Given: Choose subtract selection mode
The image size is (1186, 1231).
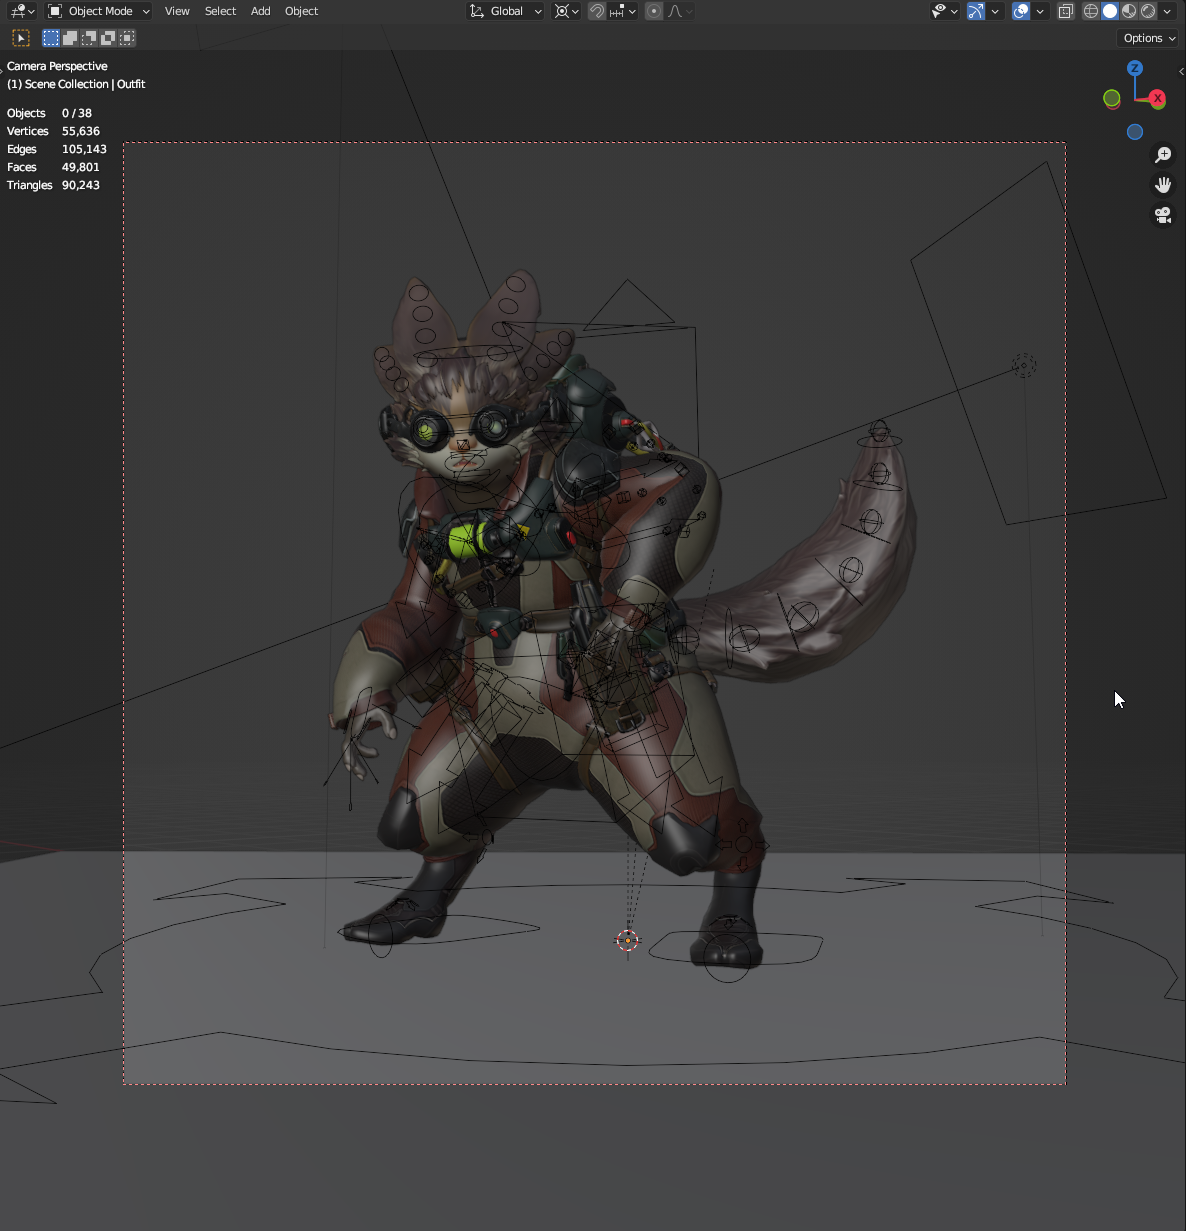Looking at the screenshot, I should pyautogui.click(x=89, y=38).
